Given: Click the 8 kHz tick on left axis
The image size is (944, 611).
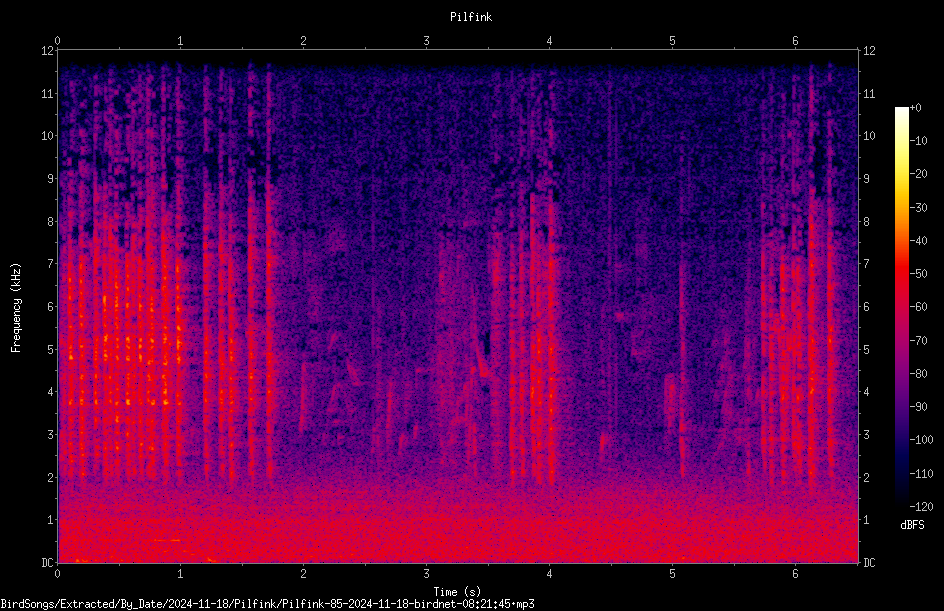Looking at the screenshot, I should [51, 221].
